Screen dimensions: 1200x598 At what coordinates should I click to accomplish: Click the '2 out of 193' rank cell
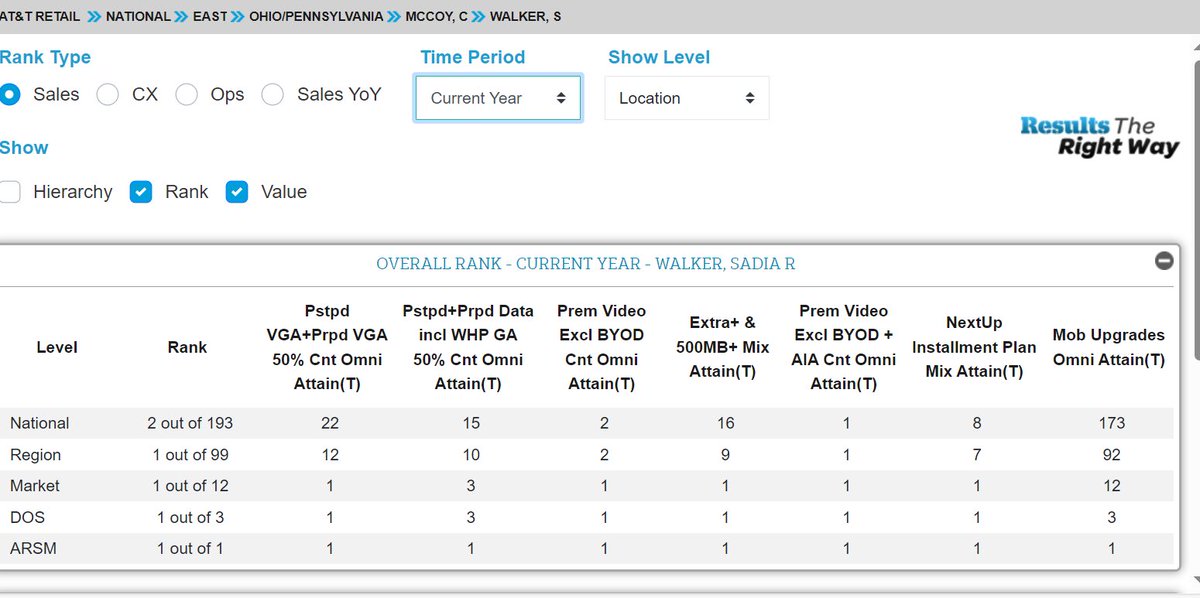pos(190,423)
